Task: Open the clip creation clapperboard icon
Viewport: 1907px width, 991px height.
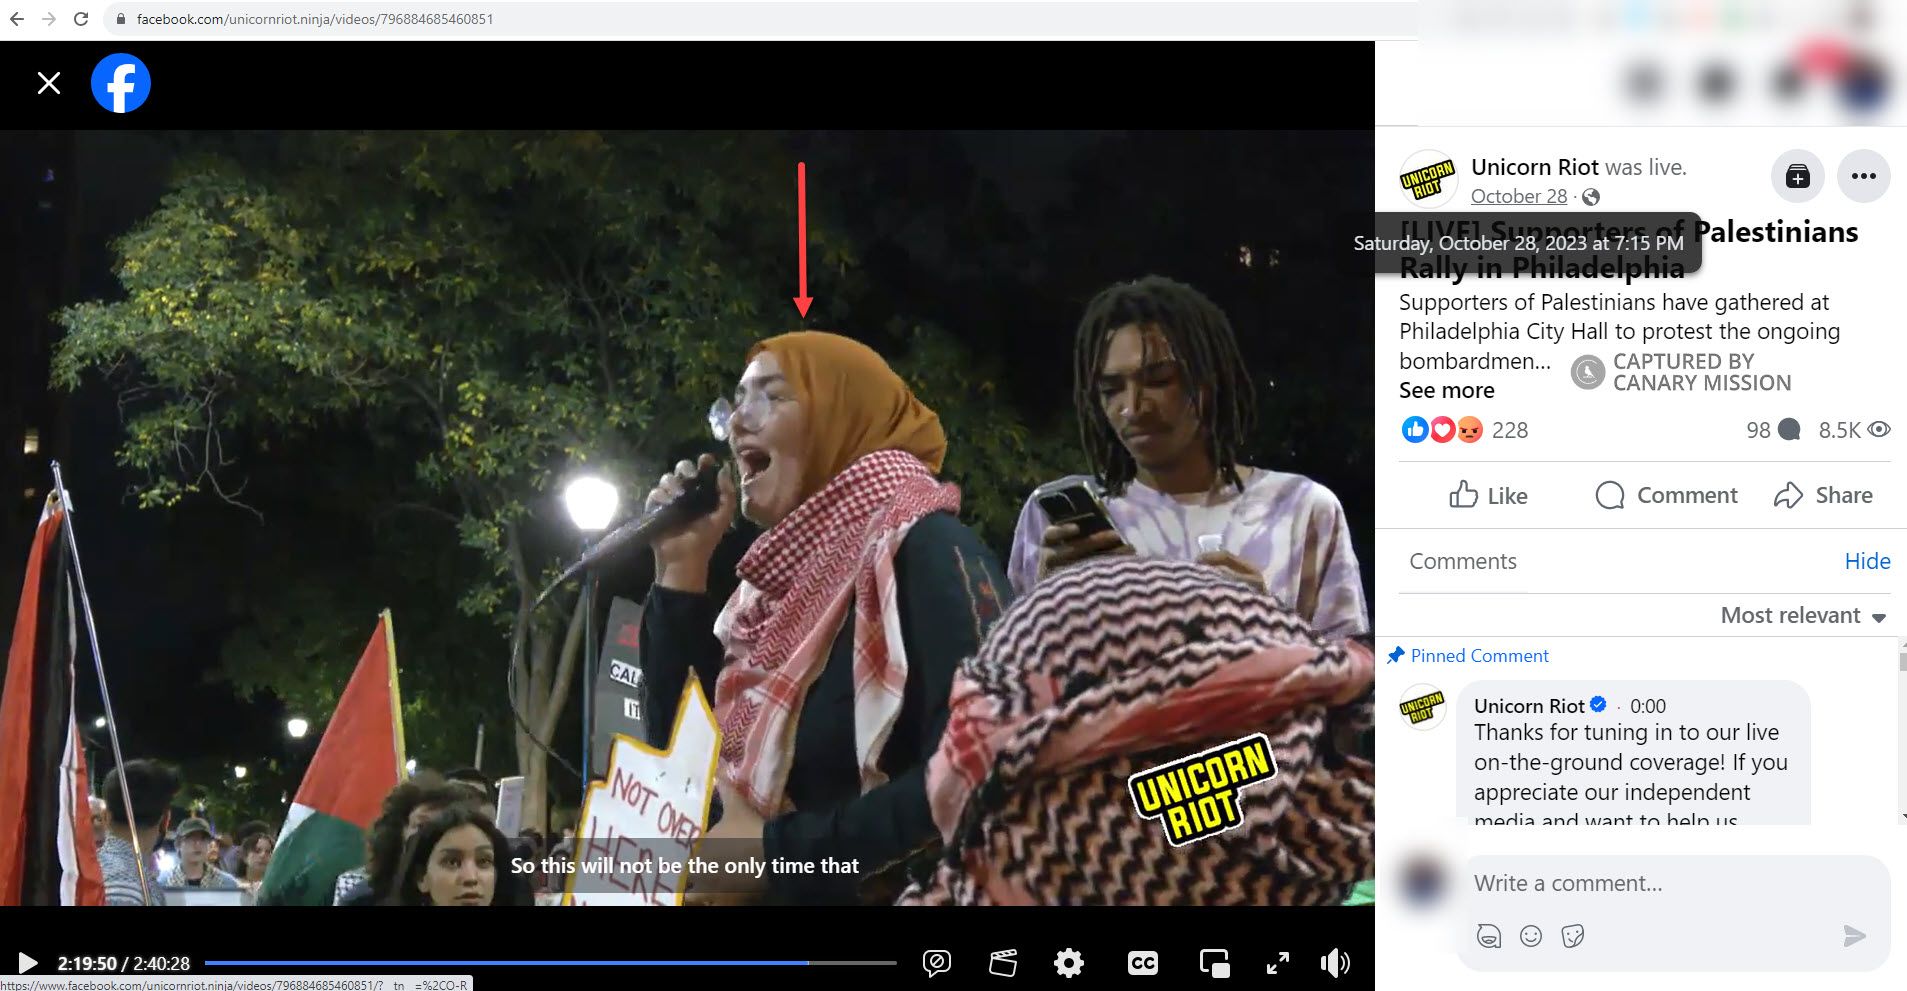Action: 1003,963
